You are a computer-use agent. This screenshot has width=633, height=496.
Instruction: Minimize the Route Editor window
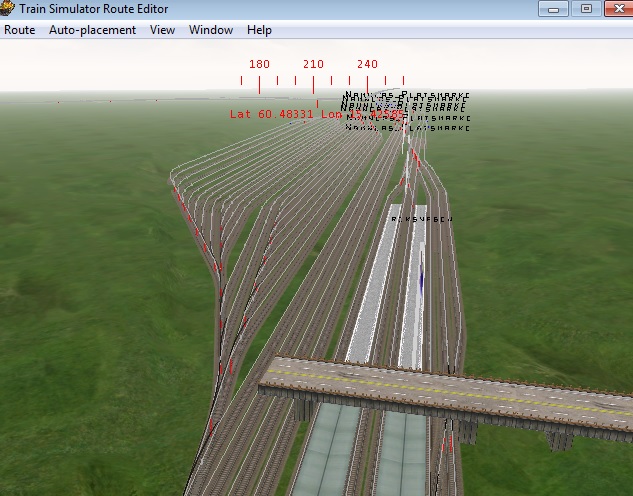click(x=555, y=9)
